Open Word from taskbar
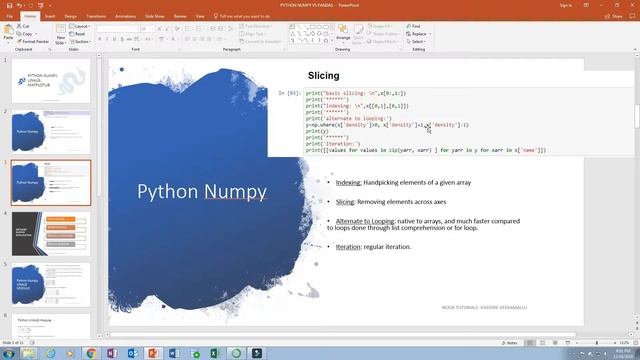 pyautogui.click(x=174, y=353)
